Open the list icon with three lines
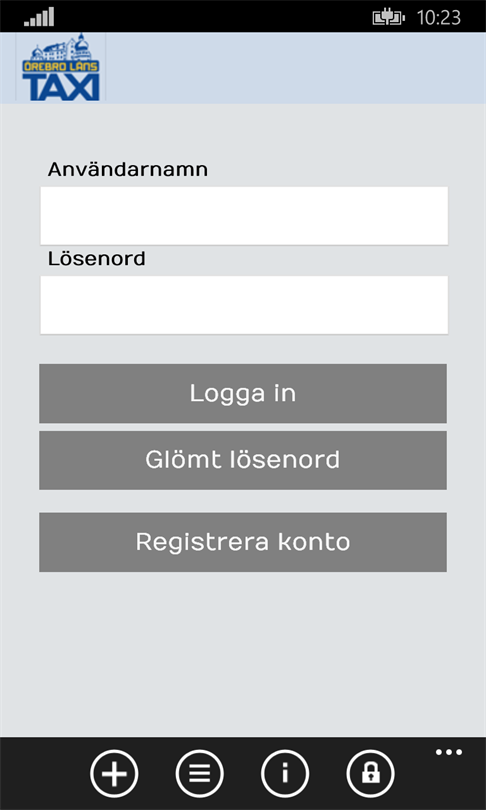The image size is (486, 810). [x=200, y=773]
